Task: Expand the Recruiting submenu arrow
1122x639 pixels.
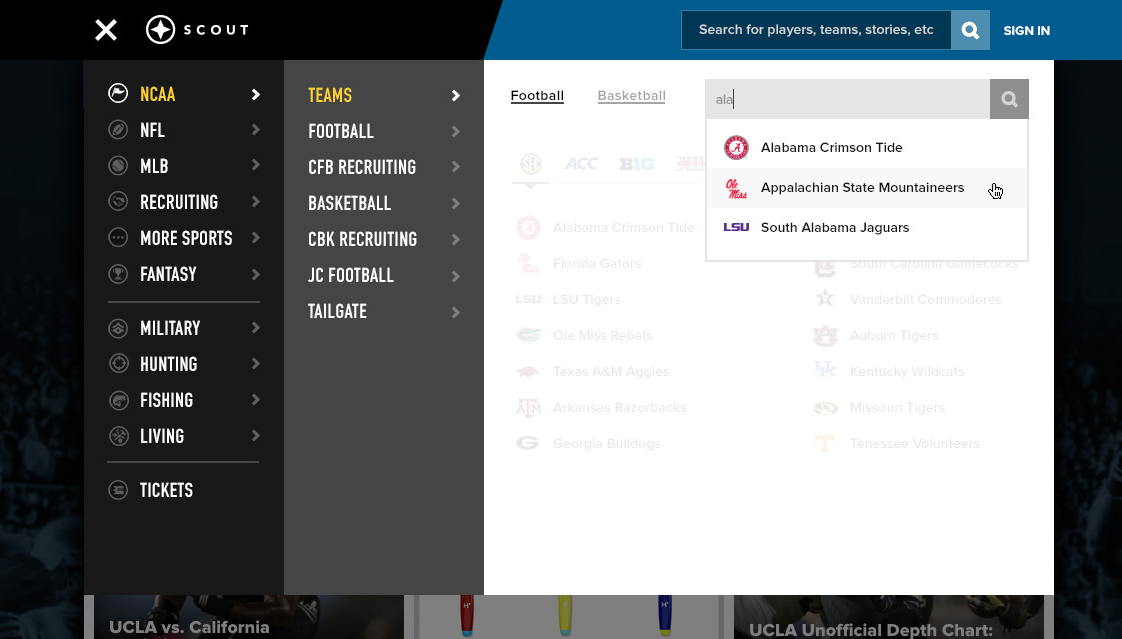Action: tap(255, 201)
